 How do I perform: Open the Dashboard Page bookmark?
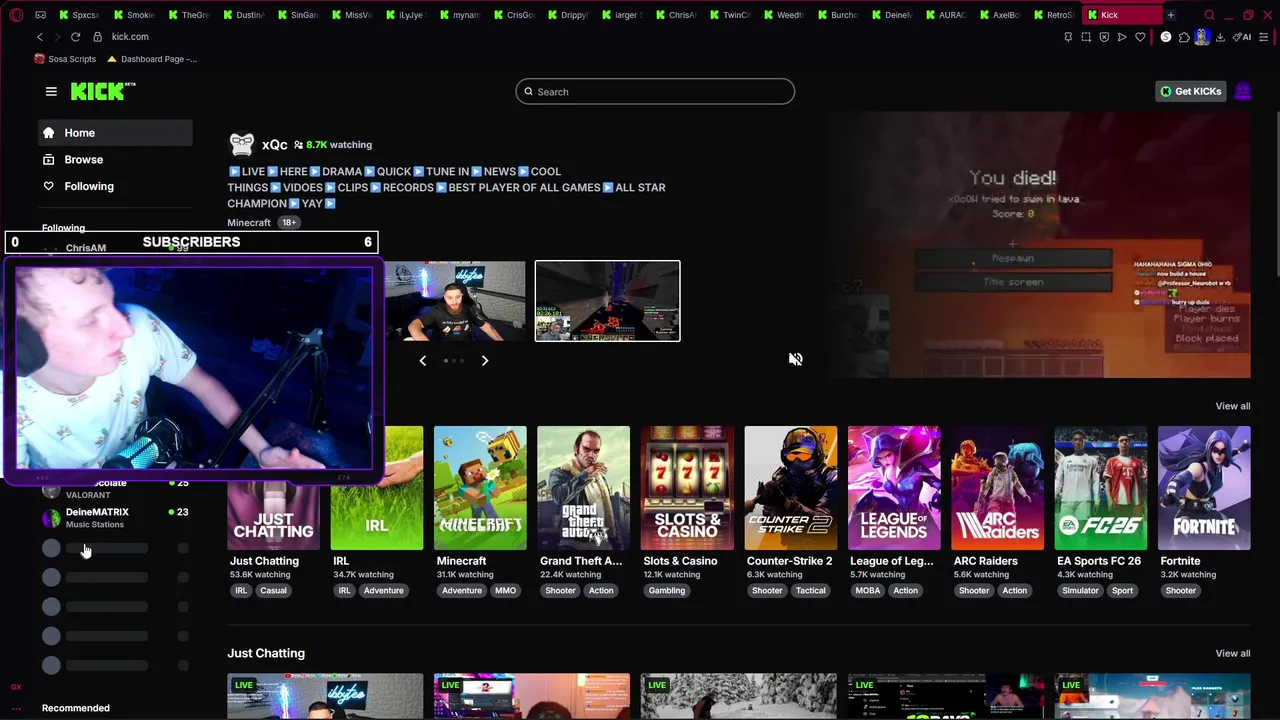click(x=152, y=59)
